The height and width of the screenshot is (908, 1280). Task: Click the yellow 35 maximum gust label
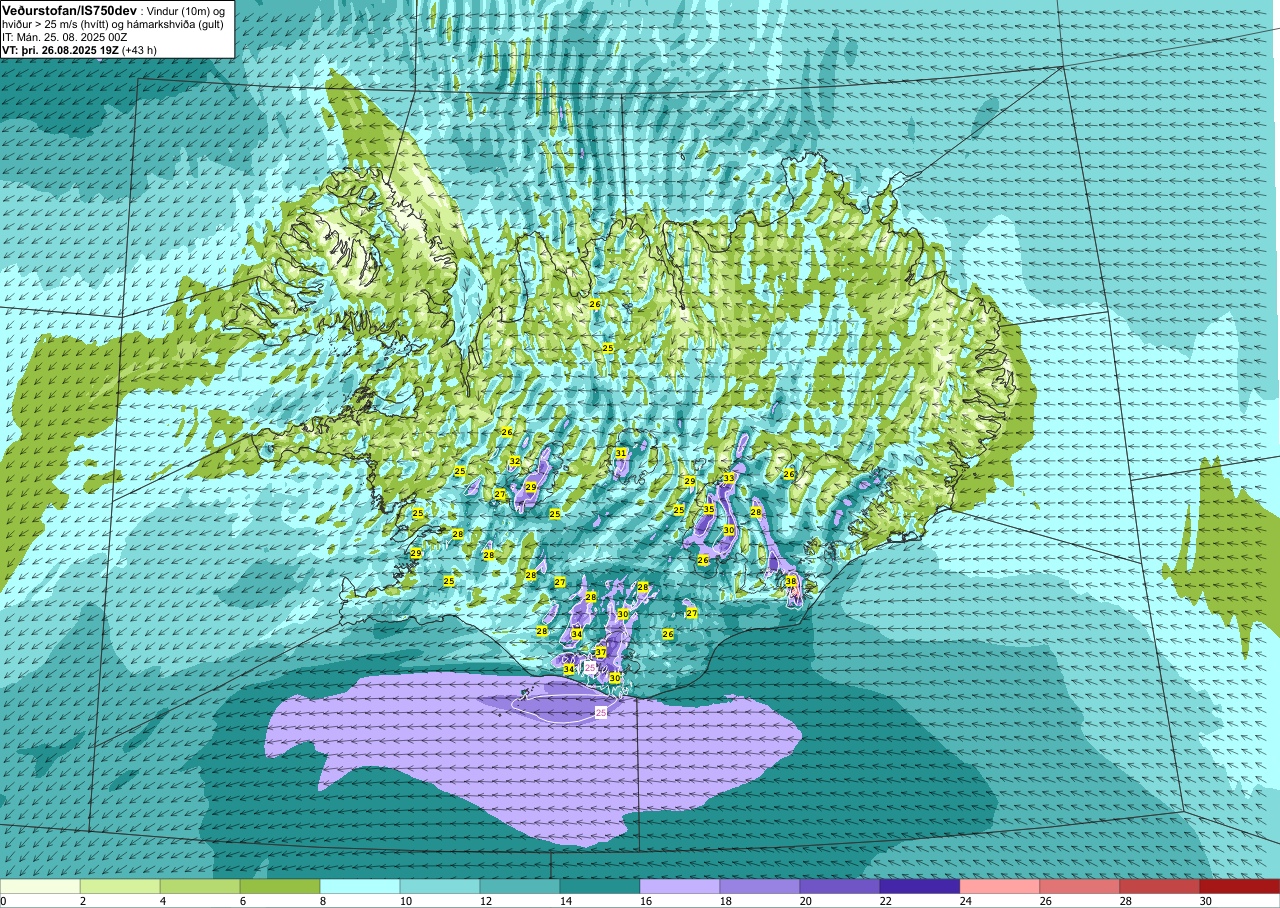point(709,509)
